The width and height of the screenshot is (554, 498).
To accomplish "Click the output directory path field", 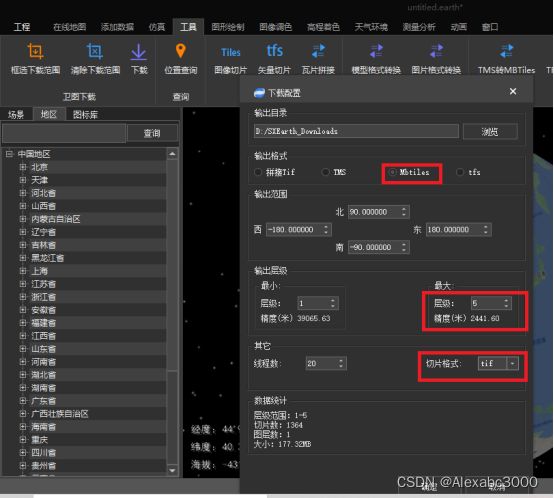I will coord(356,131).
